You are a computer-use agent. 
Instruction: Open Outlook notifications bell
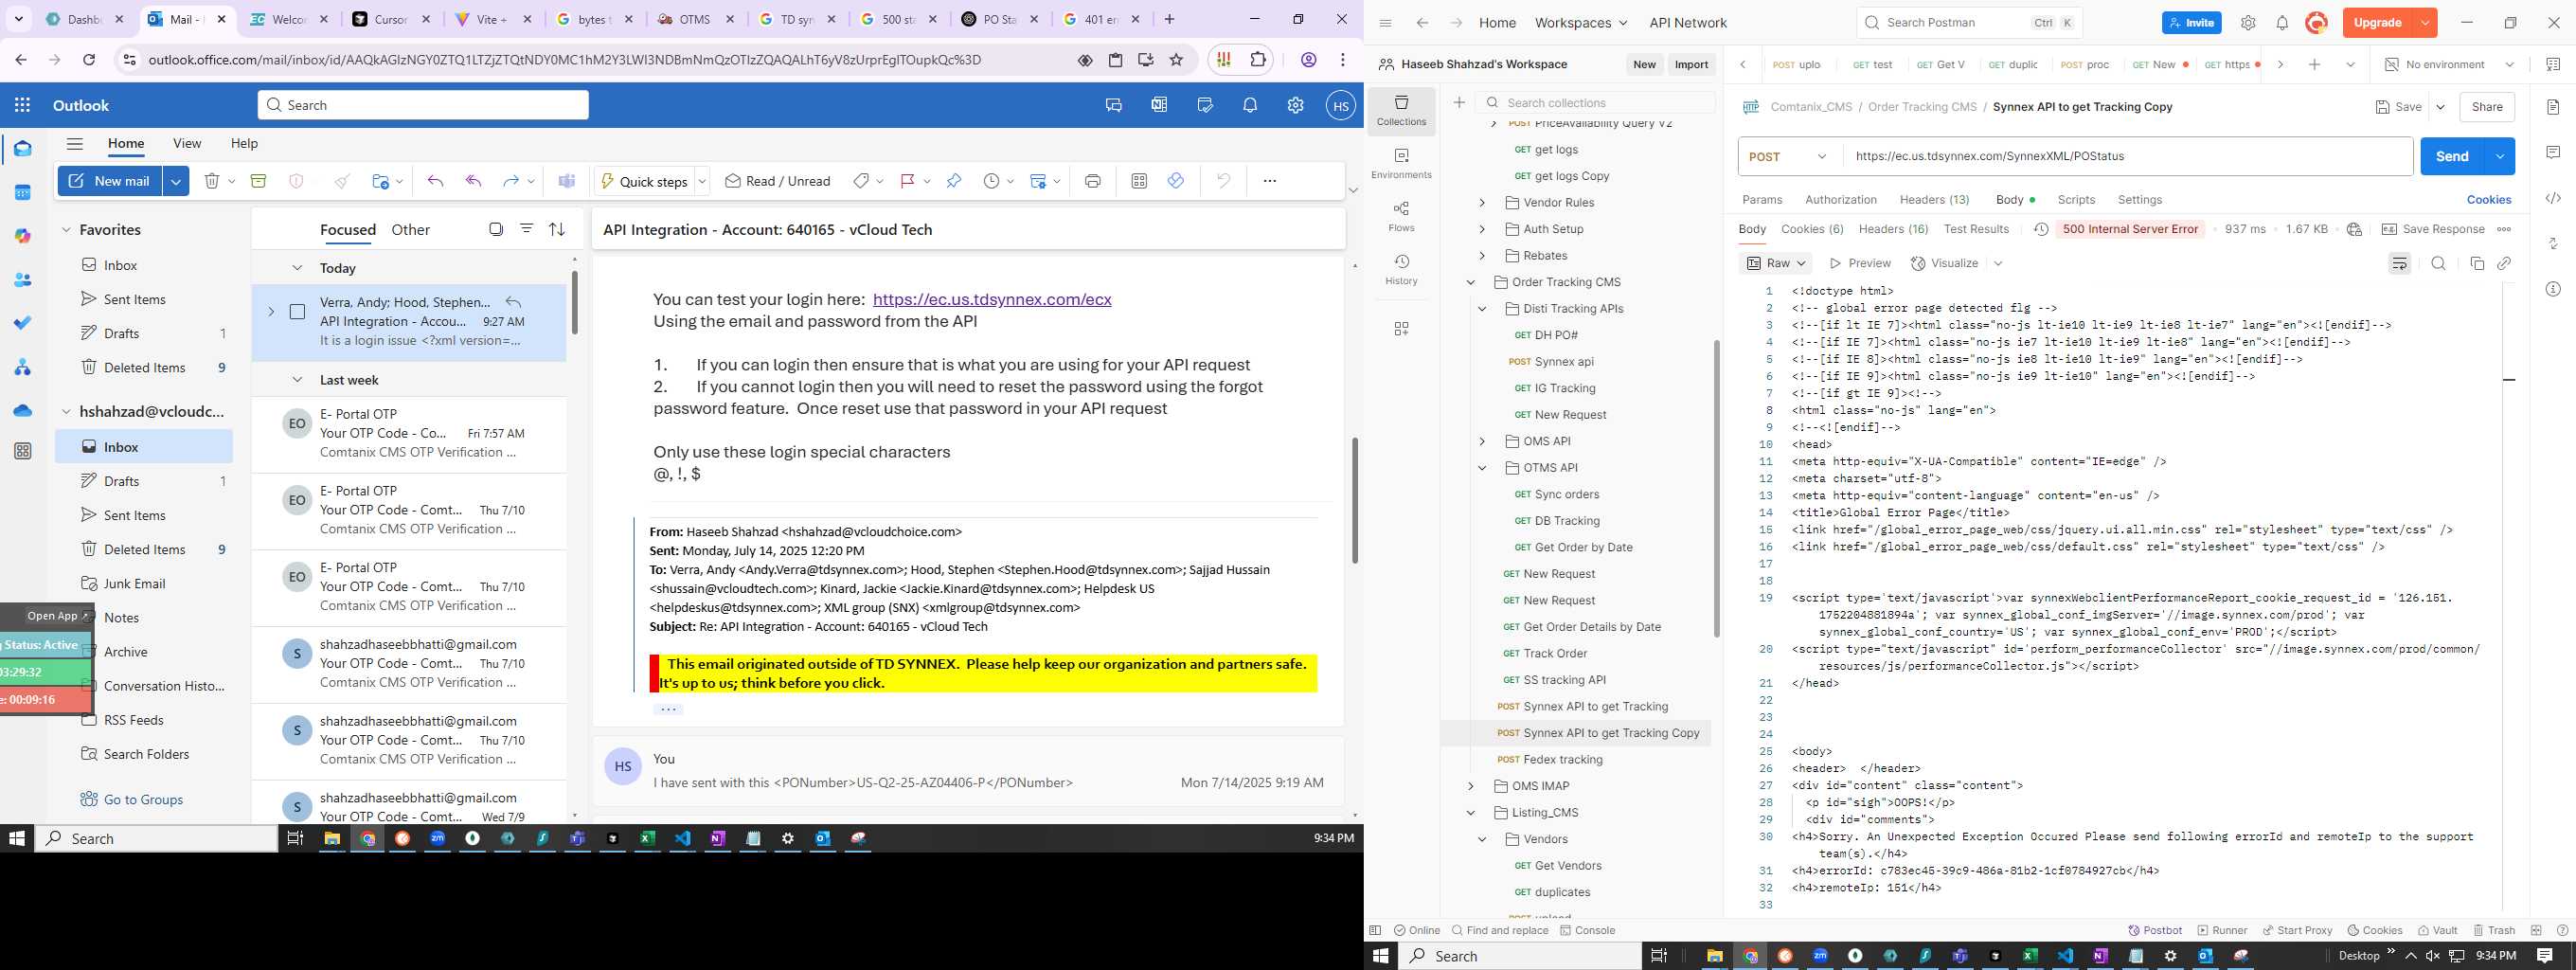(1250, 105)
